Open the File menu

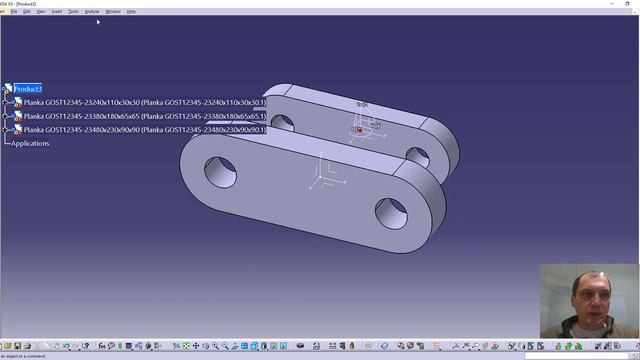point(14,11)
